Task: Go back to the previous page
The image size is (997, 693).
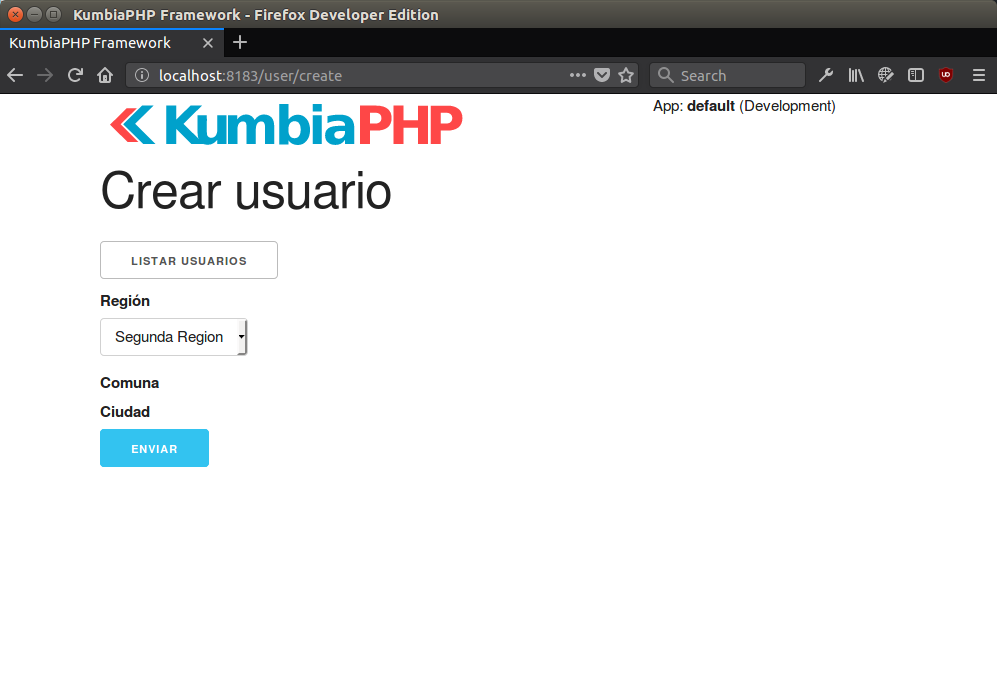Action: pos(15,76)
